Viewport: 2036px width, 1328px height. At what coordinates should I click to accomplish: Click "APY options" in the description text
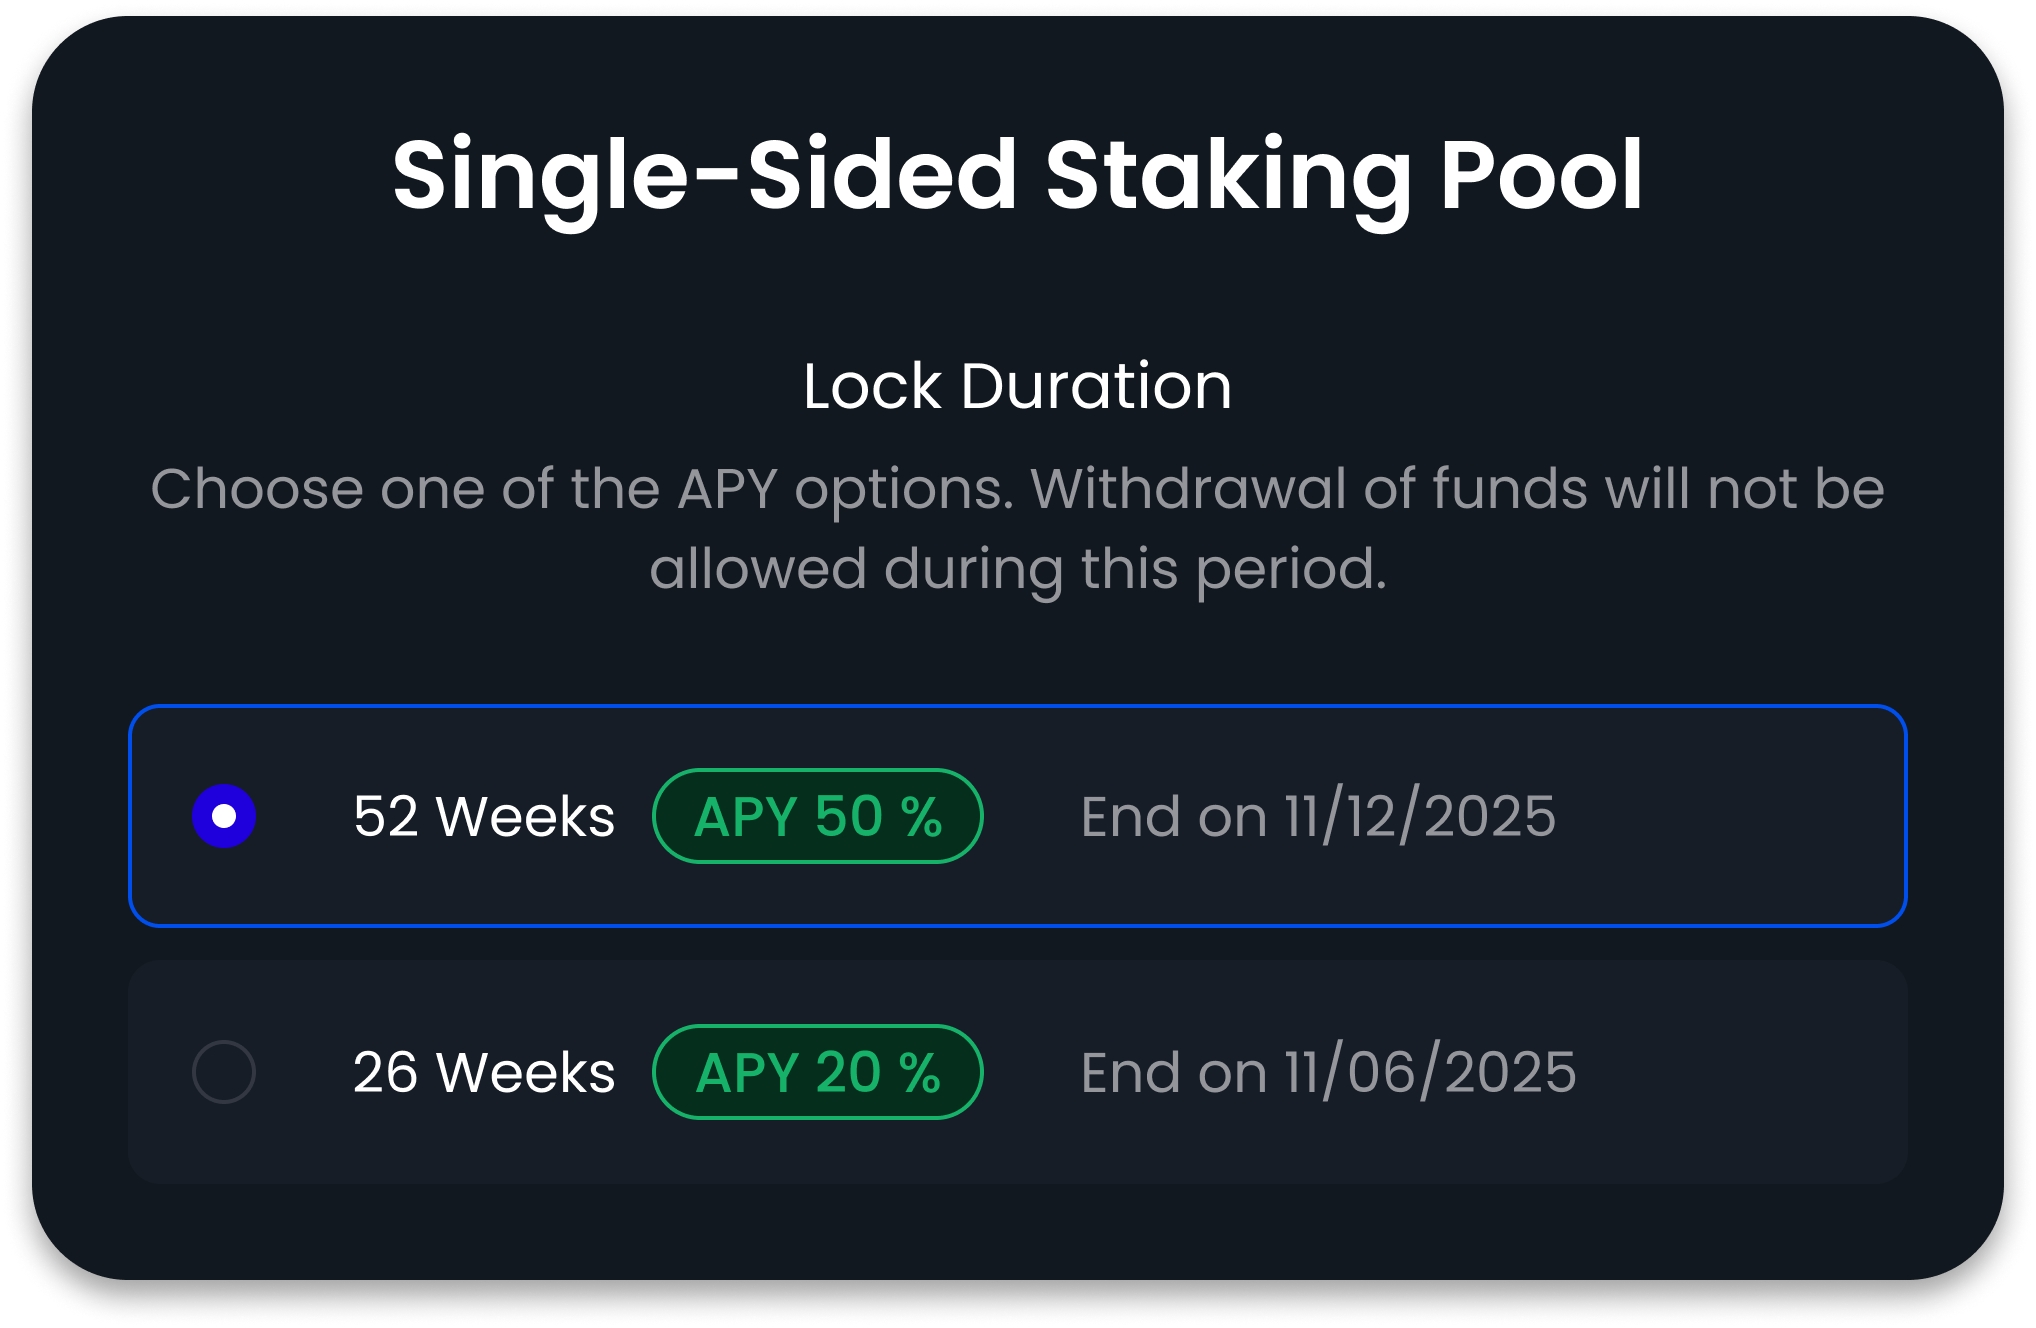tap(845, 489)
